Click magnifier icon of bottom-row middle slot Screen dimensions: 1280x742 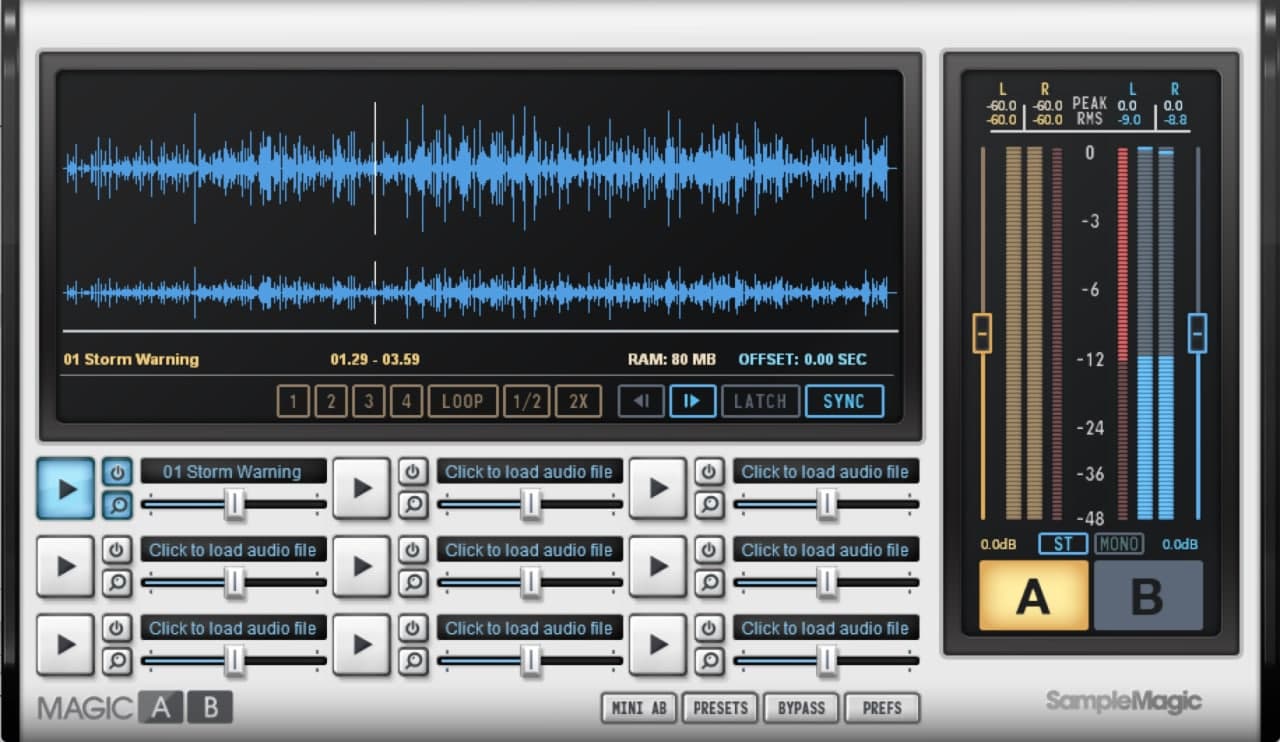coord(413,660)
